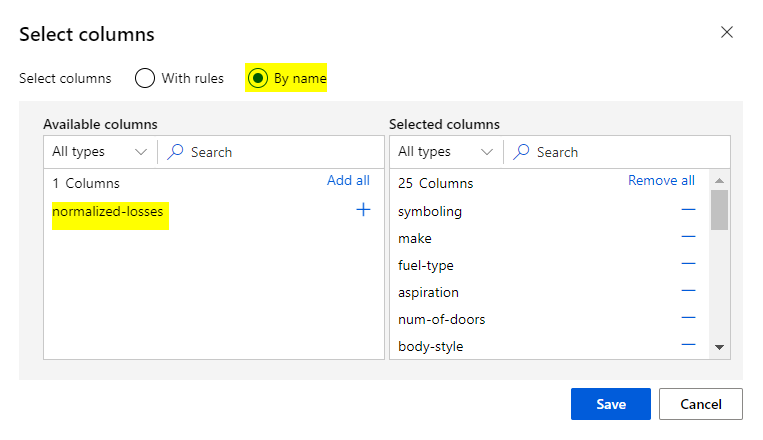Click scrollbar down arrow in Selected columns
Screen dimensions: 763x440
coord(718,347)
